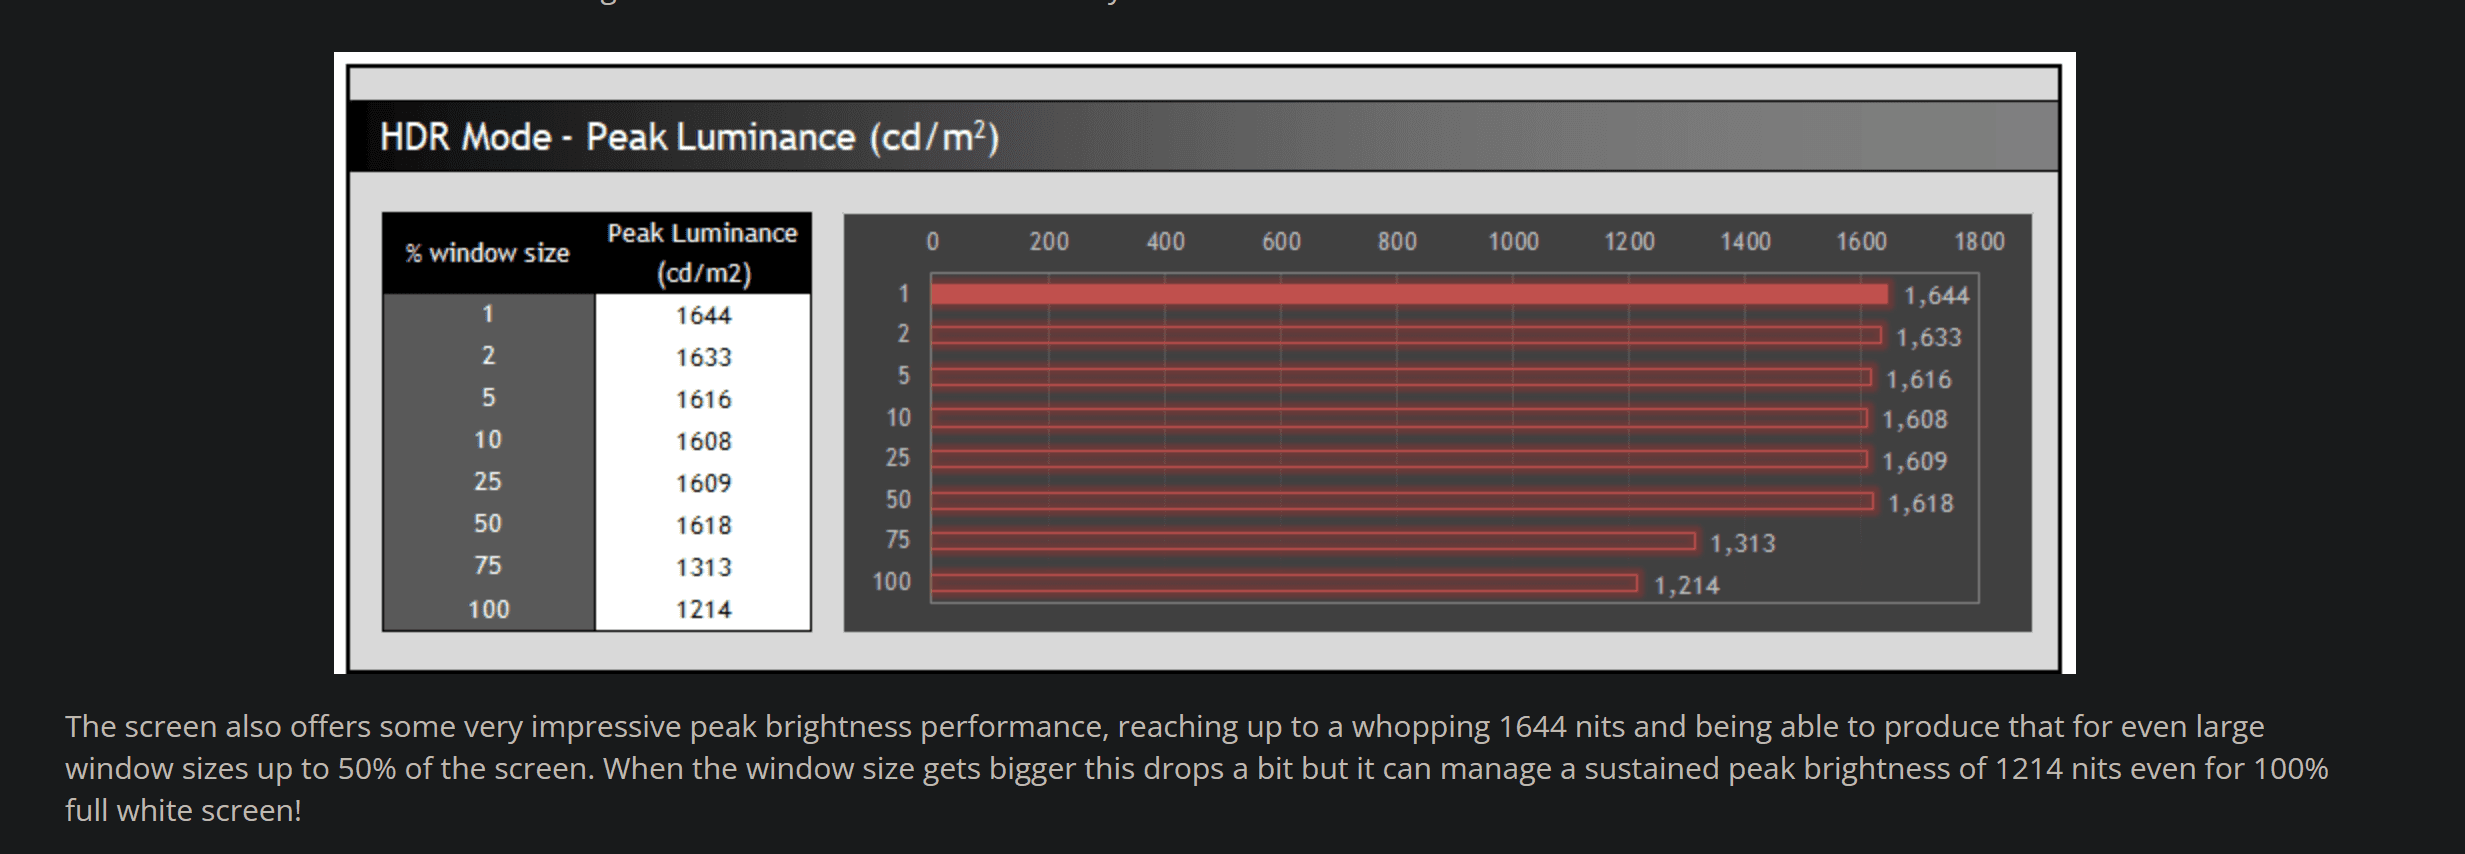This screenshot has height=854, width=2465.
Task: Click the "1,618" bar value label
Action: point(1920,504)
